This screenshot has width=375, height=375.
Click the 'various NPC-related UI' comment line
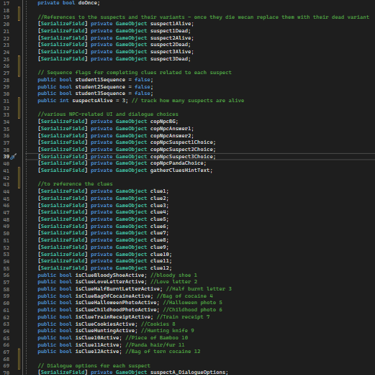[x=108, y=114]
